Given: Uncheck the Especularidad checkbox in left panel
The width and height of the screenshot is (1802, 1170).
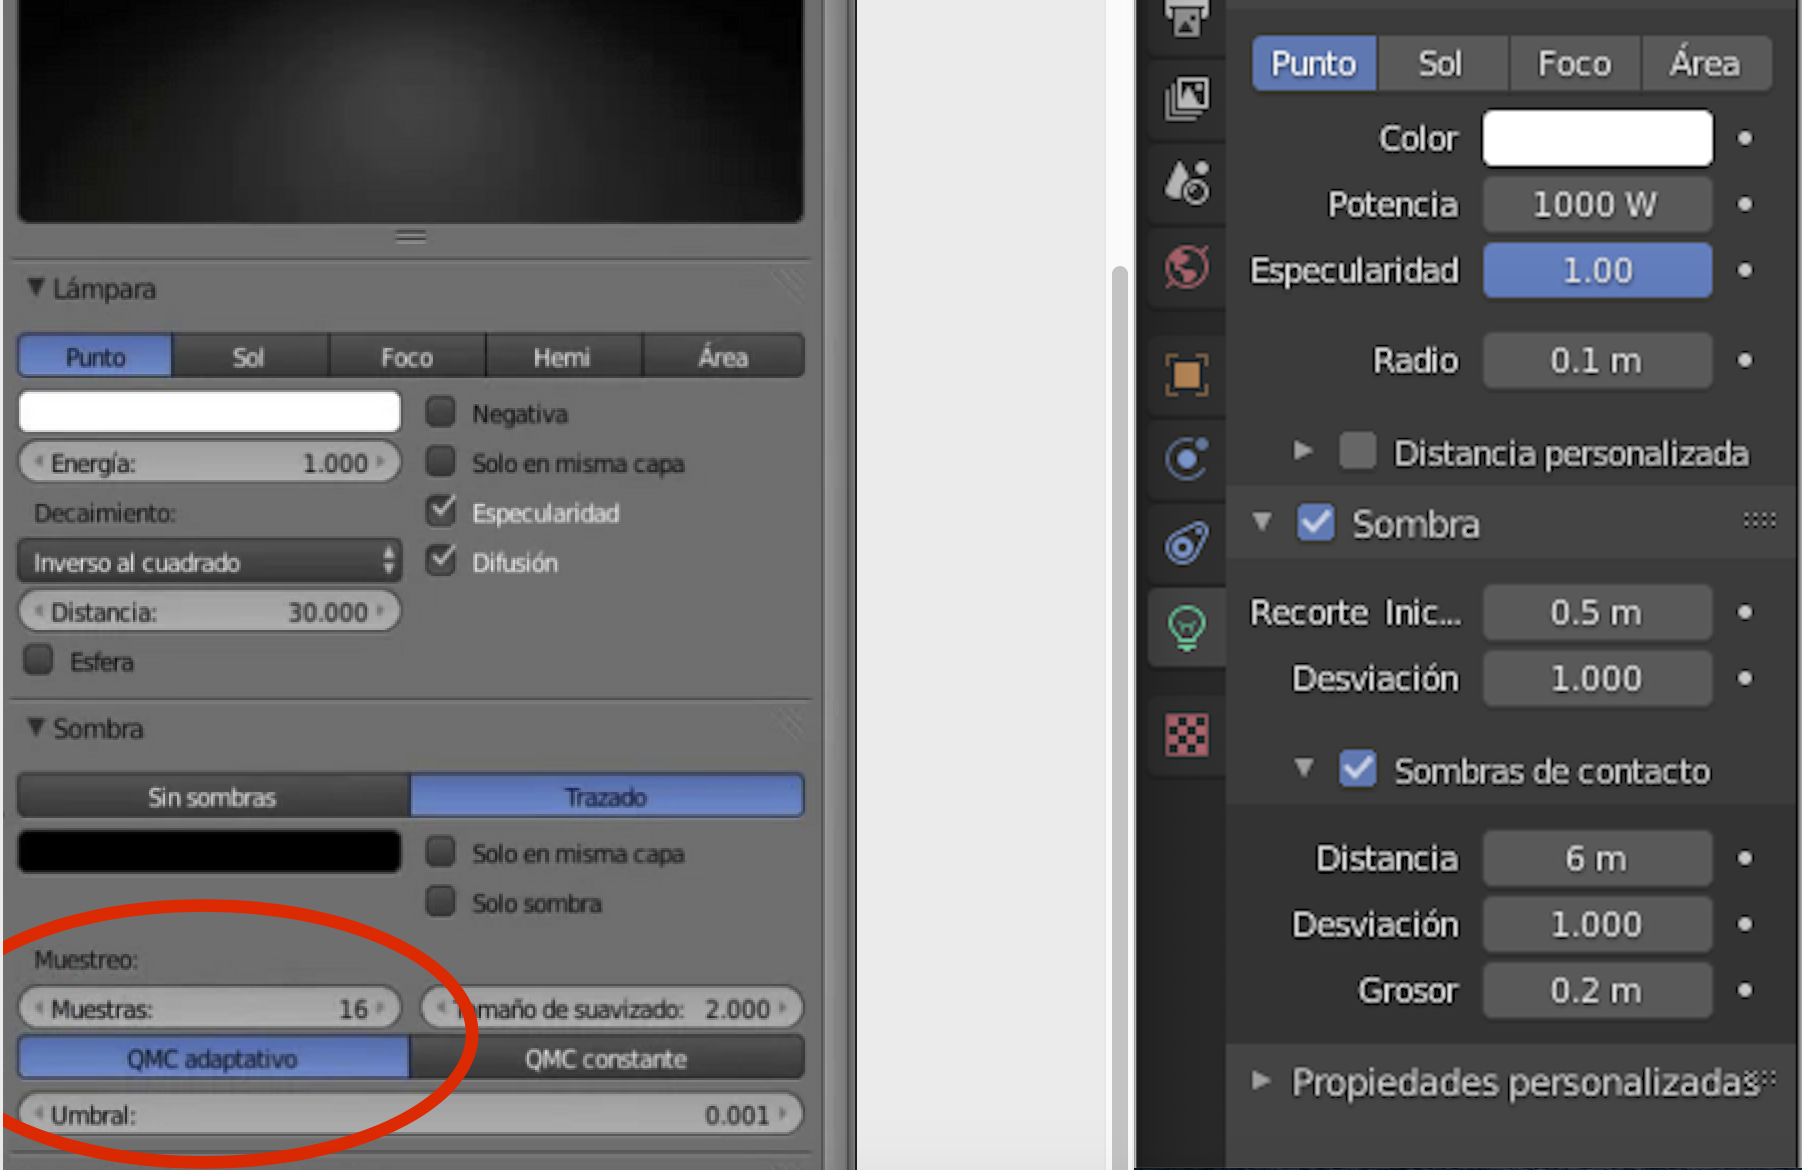Looking at the screenshot, I should pos(441,511).
